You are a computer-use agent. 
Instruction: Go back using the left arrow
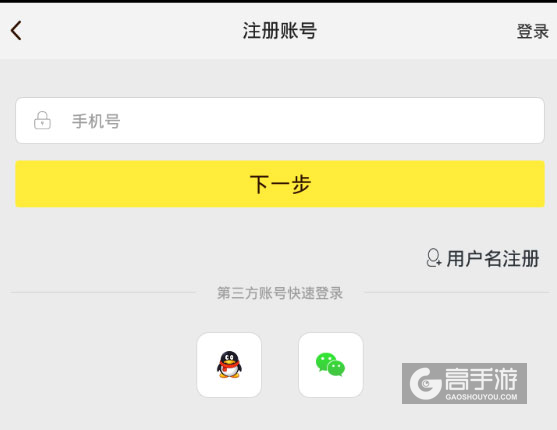point(16,31)
